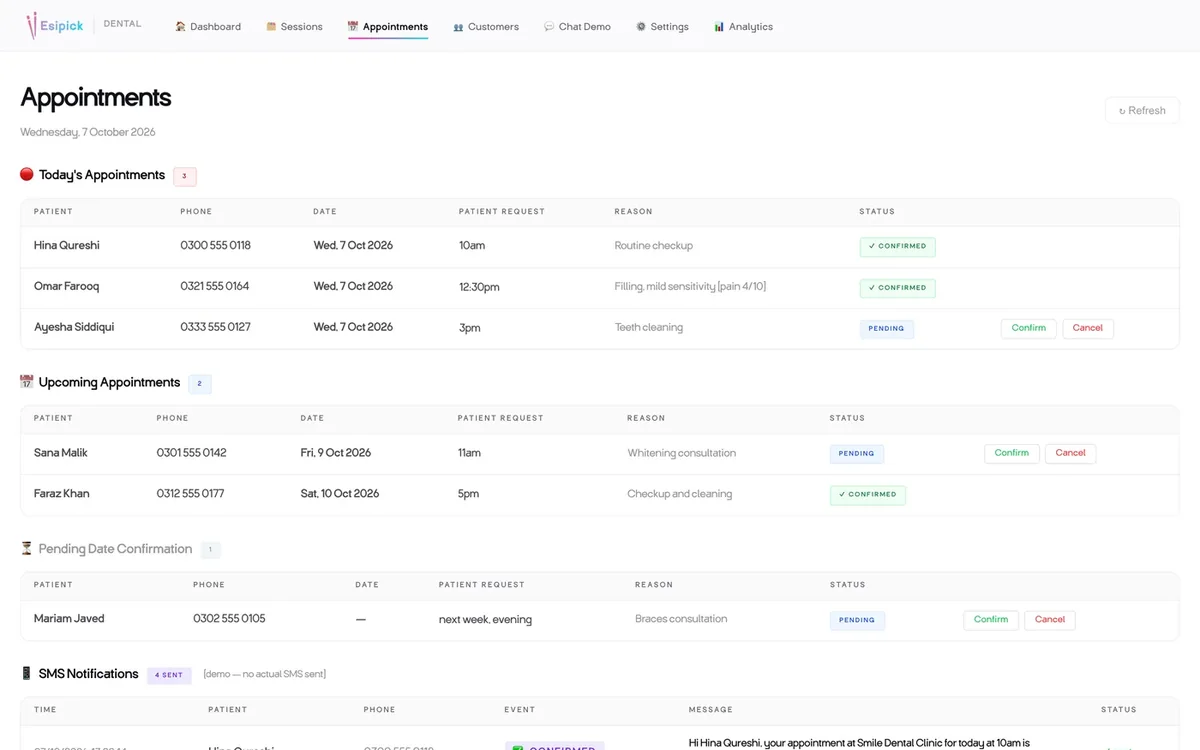Open the Chat Demo tab
Screen dimensions: 1200x750
coord(577,27)
